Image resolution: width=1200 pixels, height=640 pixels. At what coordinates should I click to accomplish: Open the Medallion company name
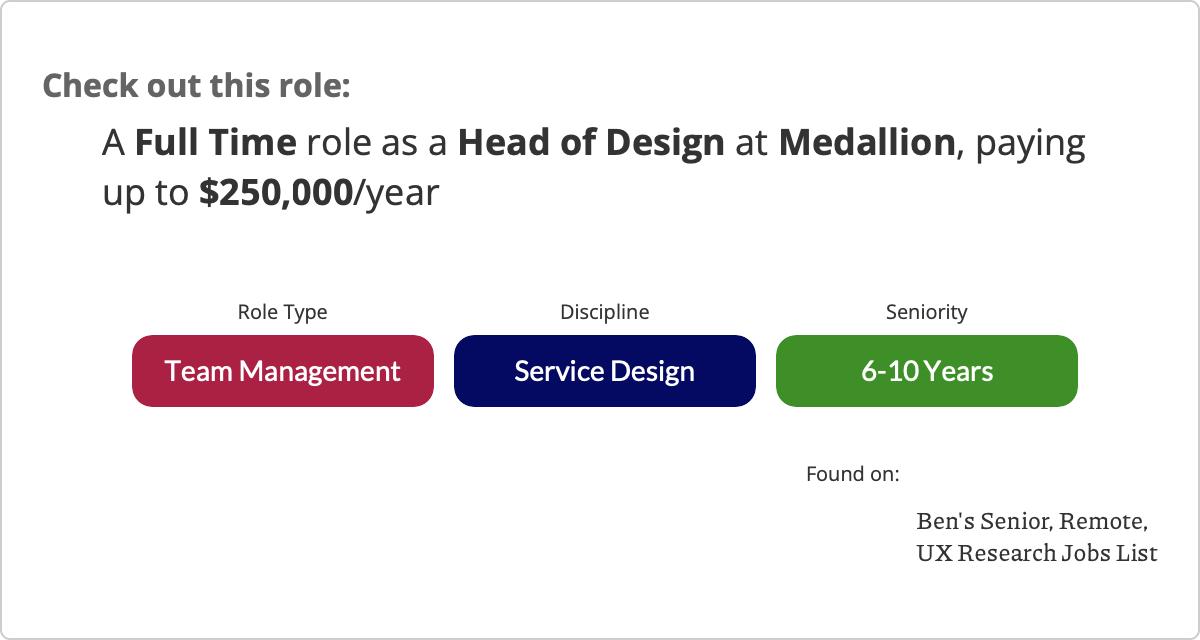[x=867, y=143]
